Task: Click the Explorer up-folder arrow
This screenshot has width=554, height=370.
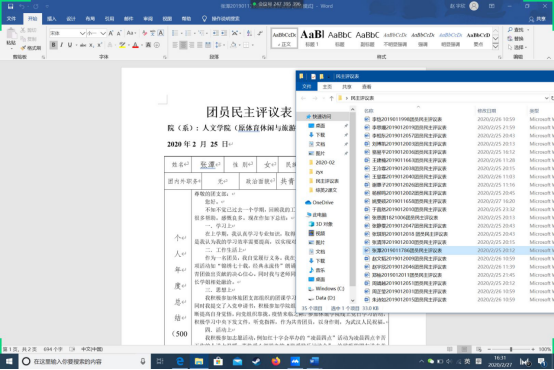Action: [x=331, y=98]
